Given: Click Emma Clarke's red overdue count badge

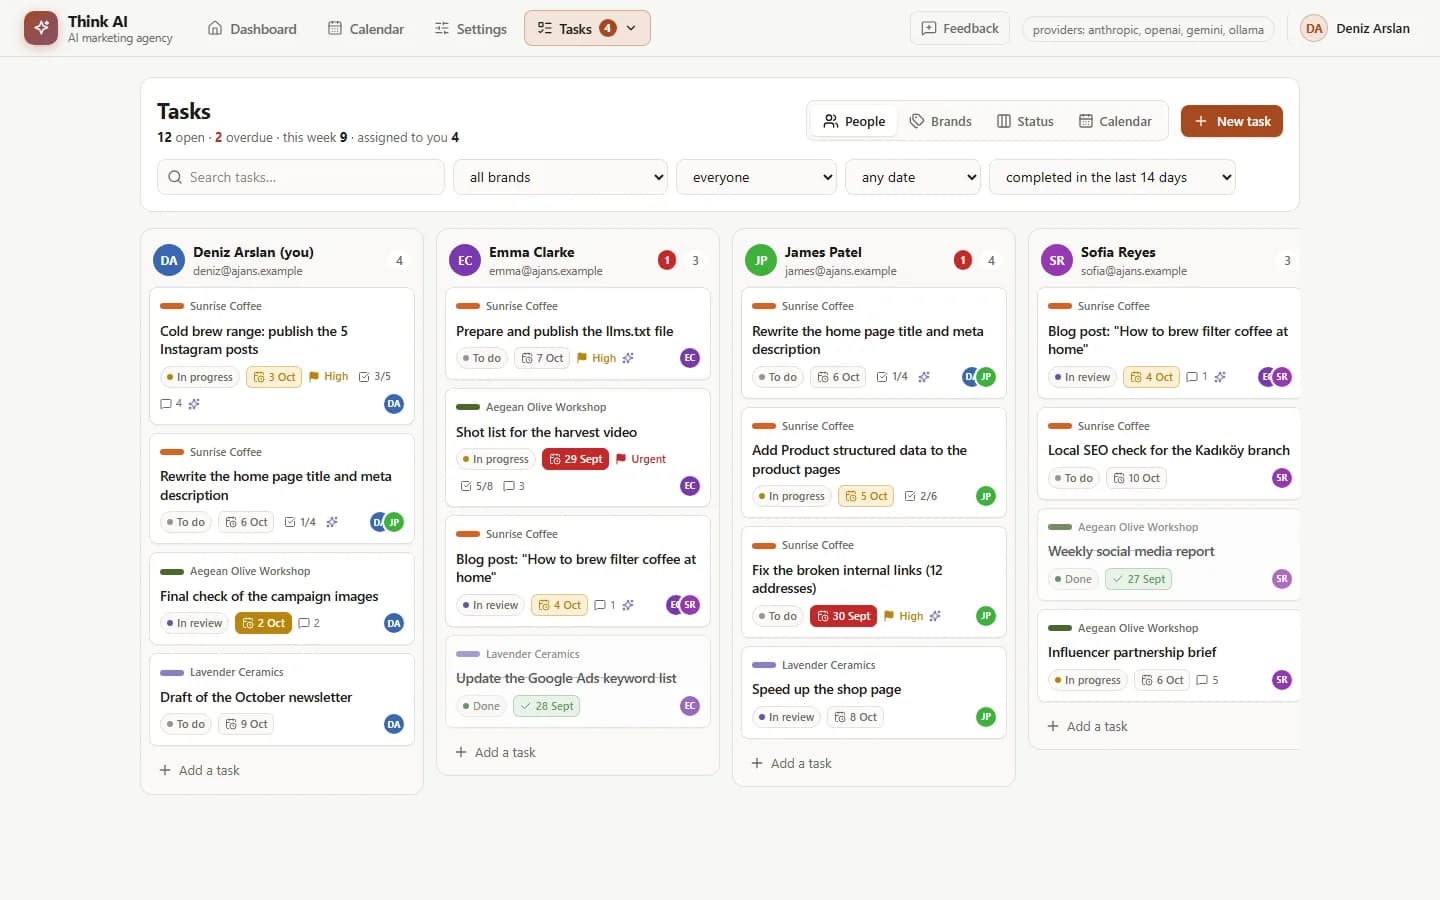Looking at the screenshot, I should tap(667, 260).
